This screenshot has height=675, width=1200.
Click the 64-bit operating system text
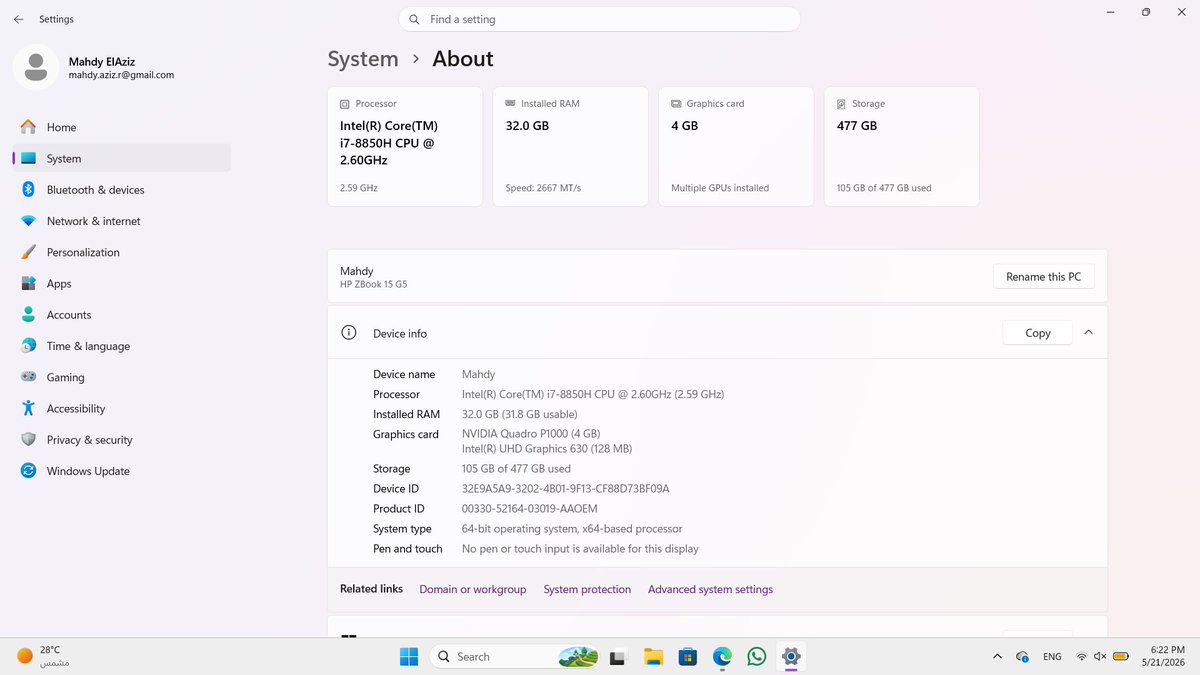point(572,529)
